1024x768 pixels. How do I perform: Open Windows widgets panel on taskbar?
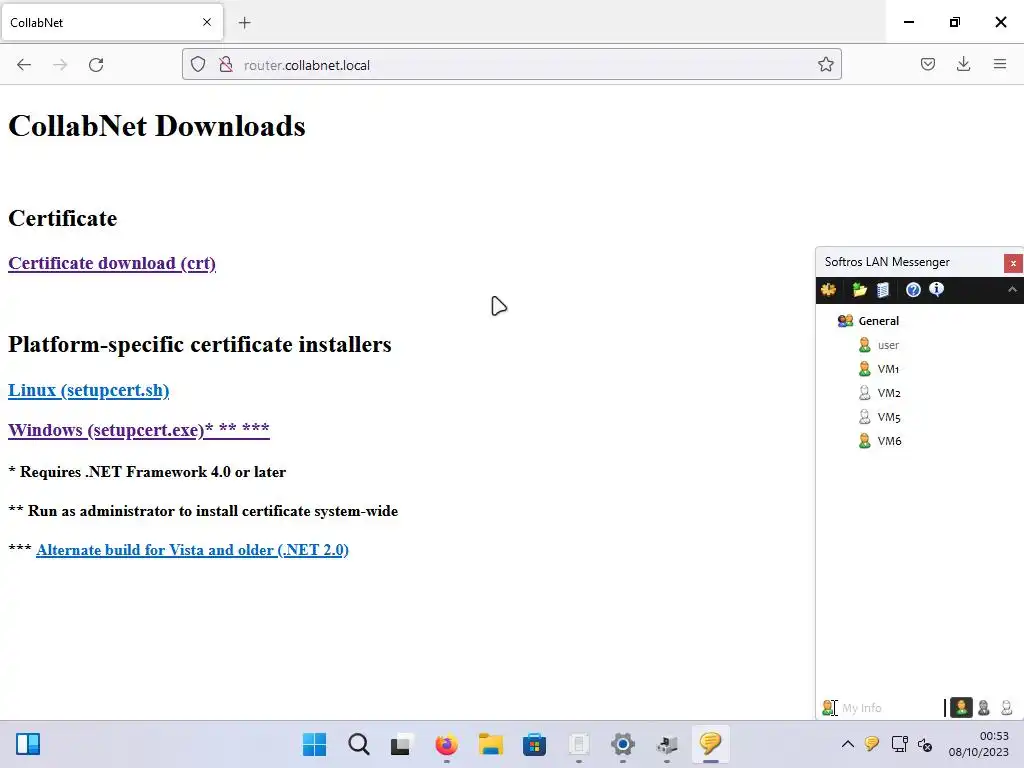(x=28, y=744)
